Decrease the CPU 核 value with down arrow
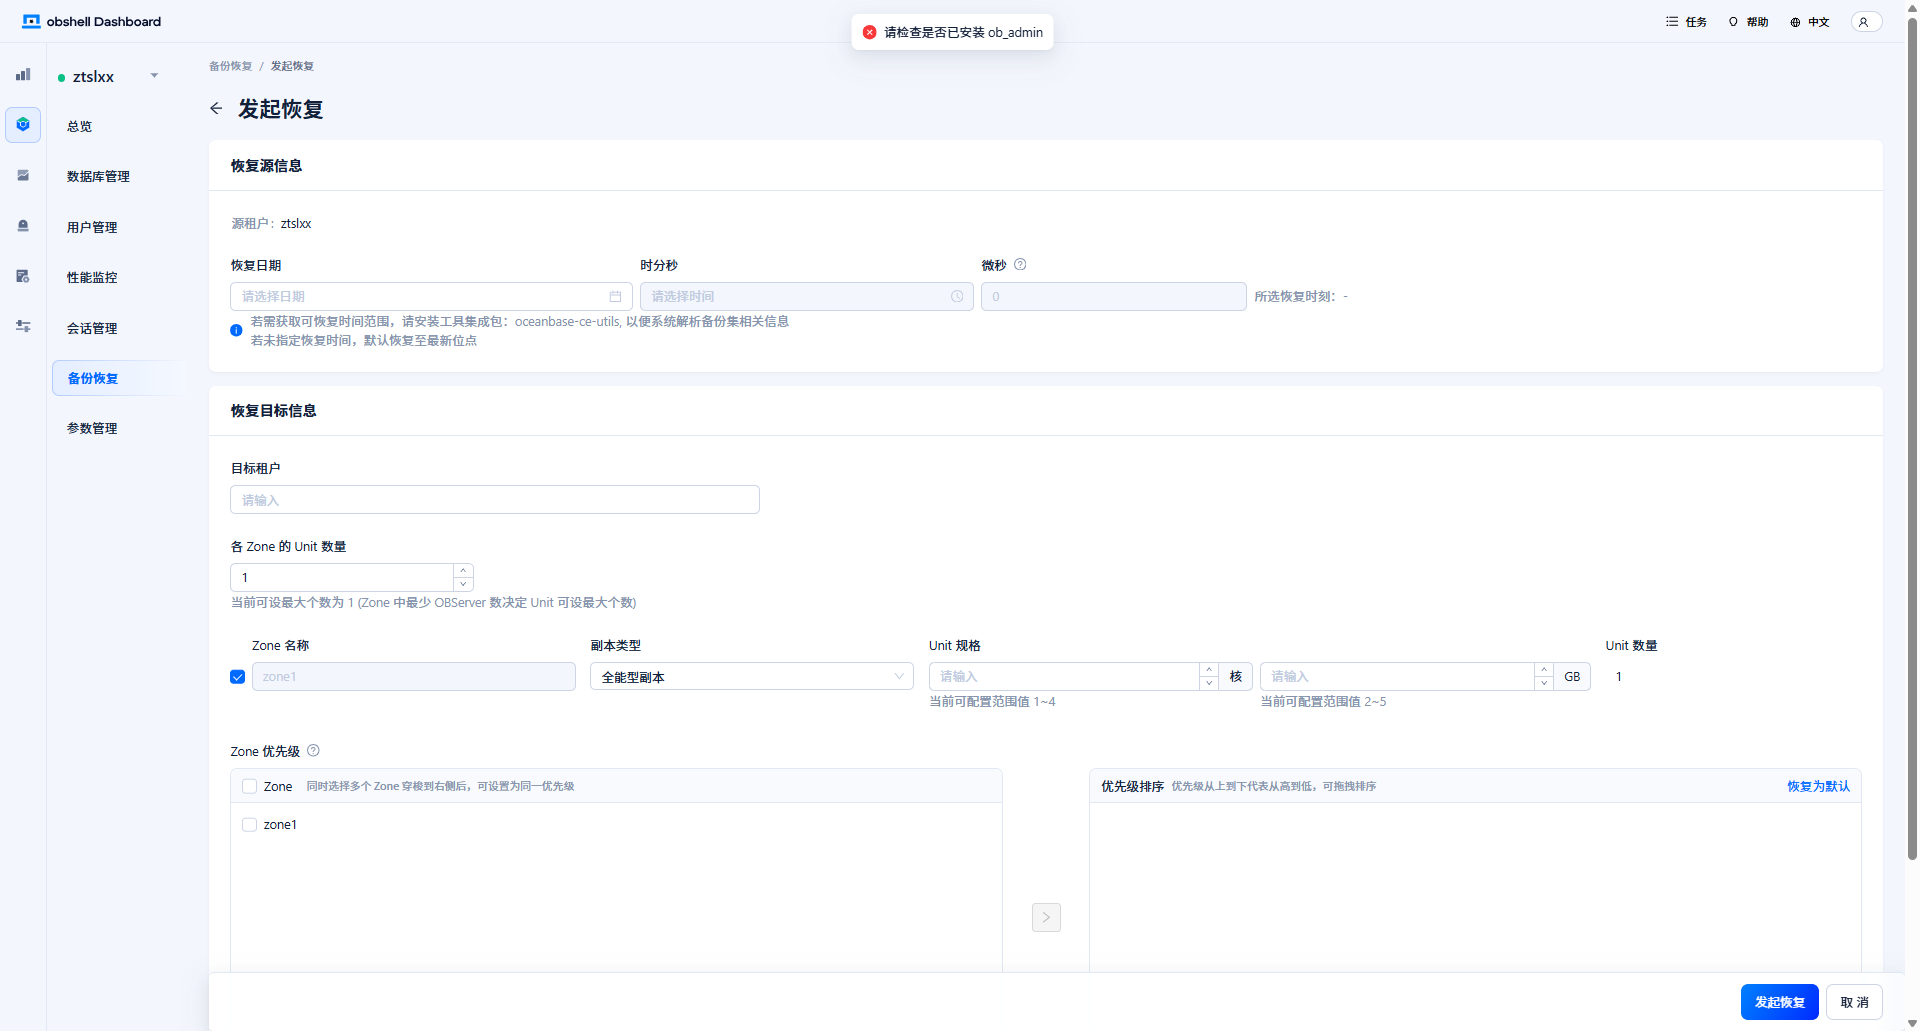1920x1031 pixels. [x=1209, y=684]
